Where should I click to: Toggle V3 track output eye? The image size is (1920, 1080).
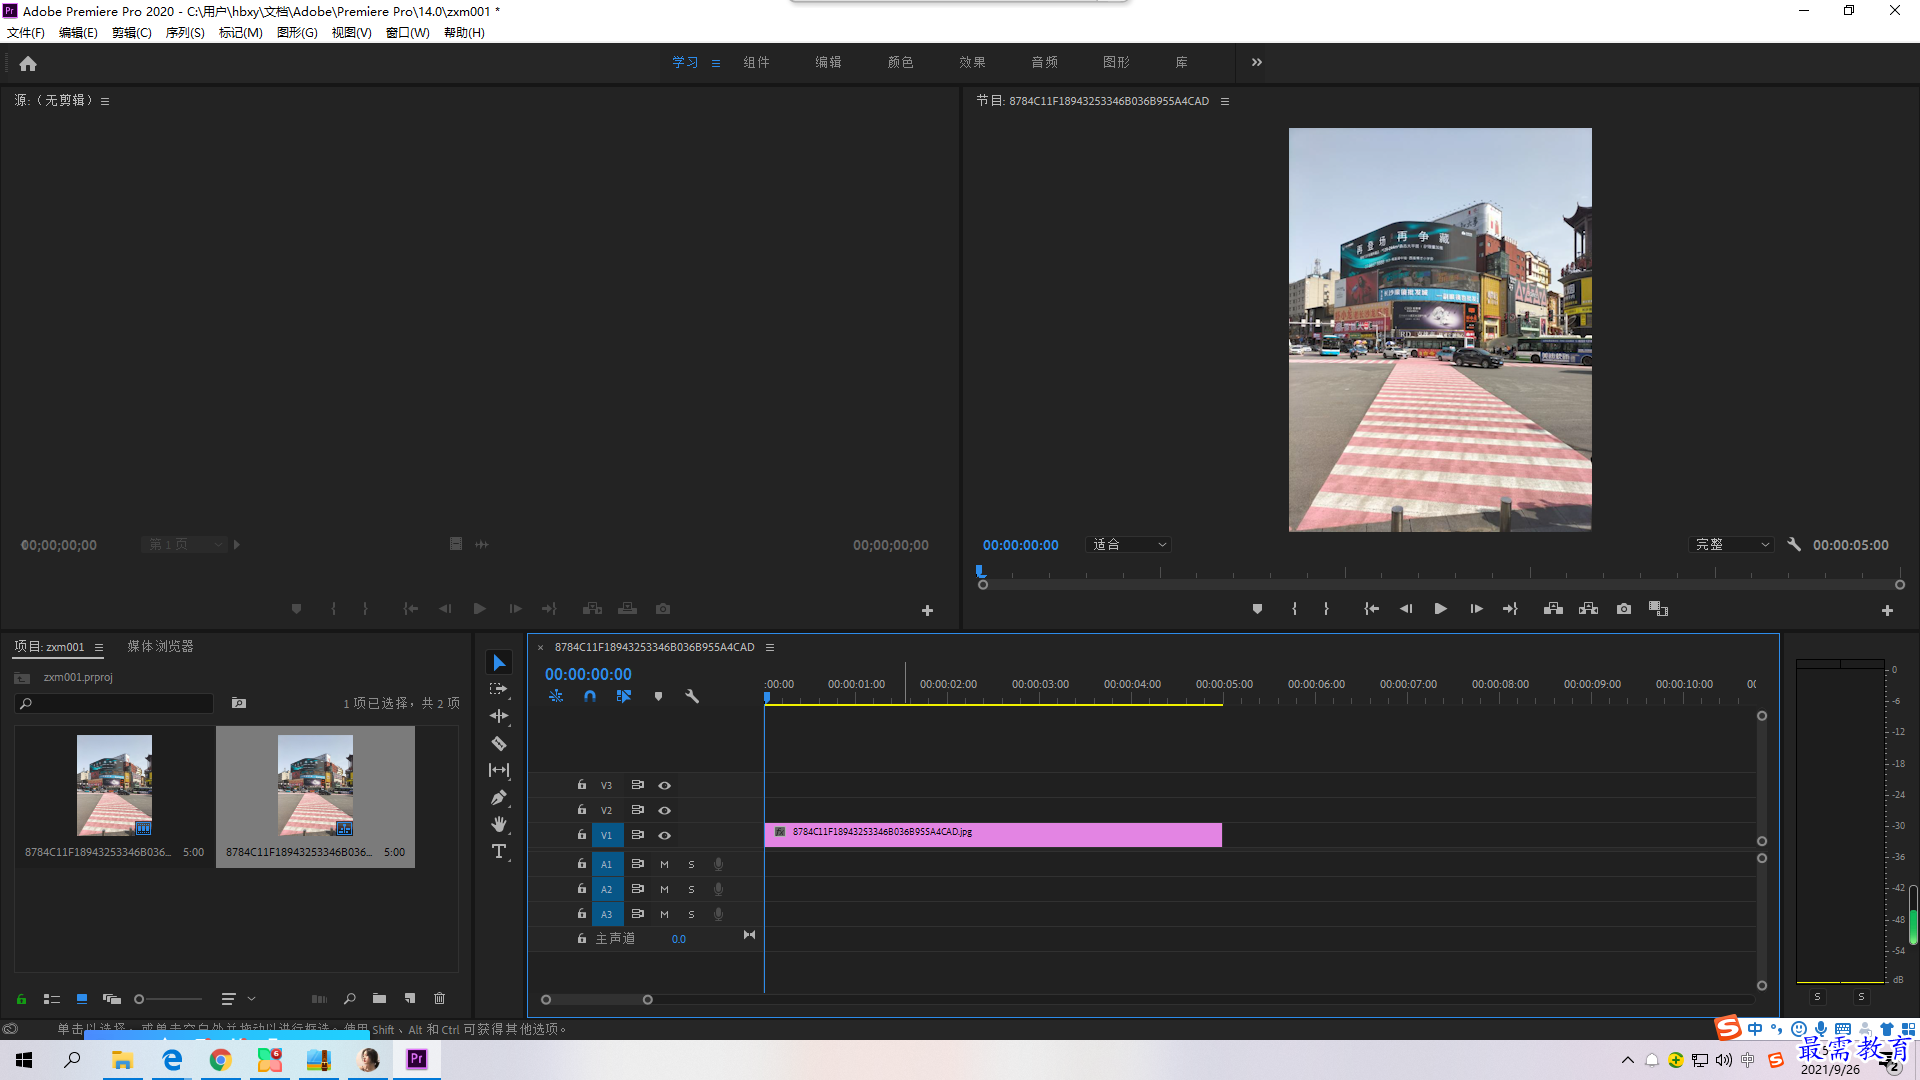(x=664, y=786)
